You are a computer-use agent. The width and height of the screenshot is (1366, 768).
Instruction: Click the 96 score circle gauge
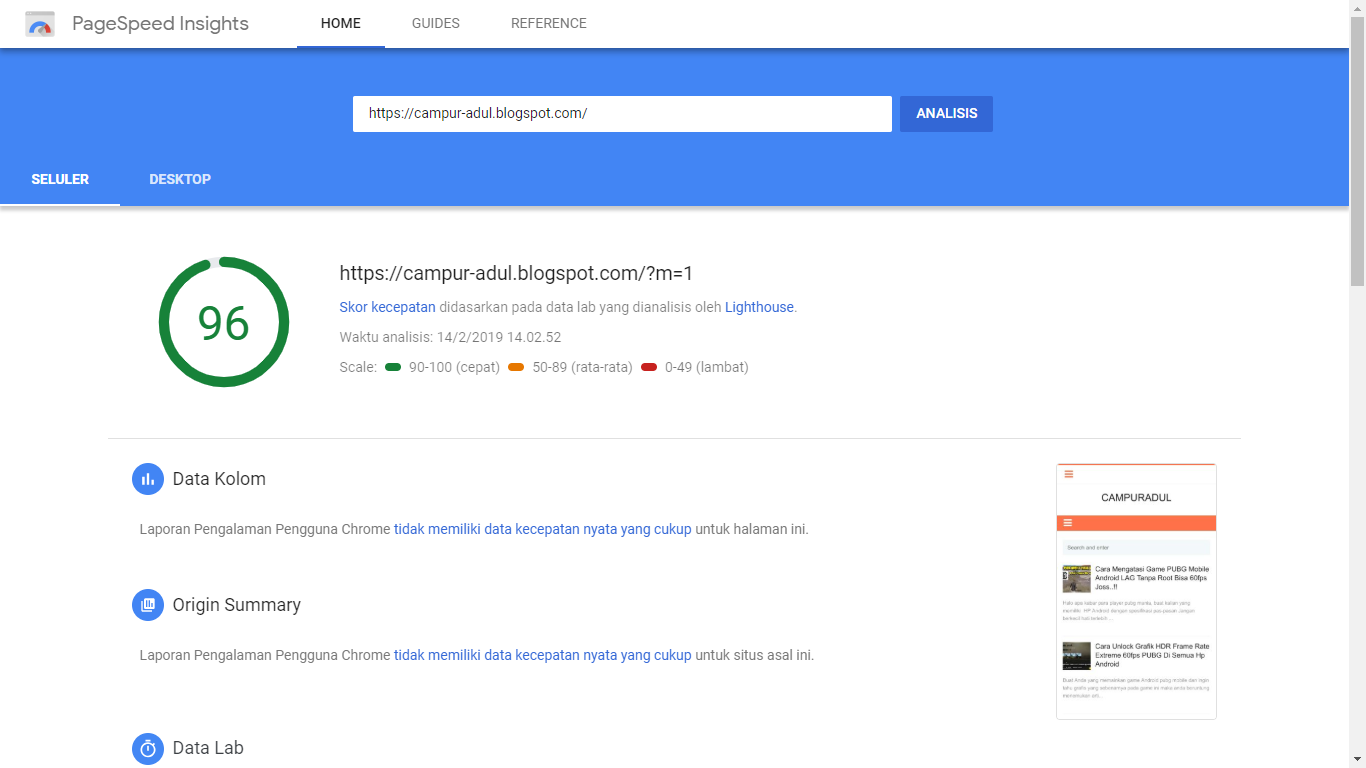pyautogui.click(x=224, y=322)
